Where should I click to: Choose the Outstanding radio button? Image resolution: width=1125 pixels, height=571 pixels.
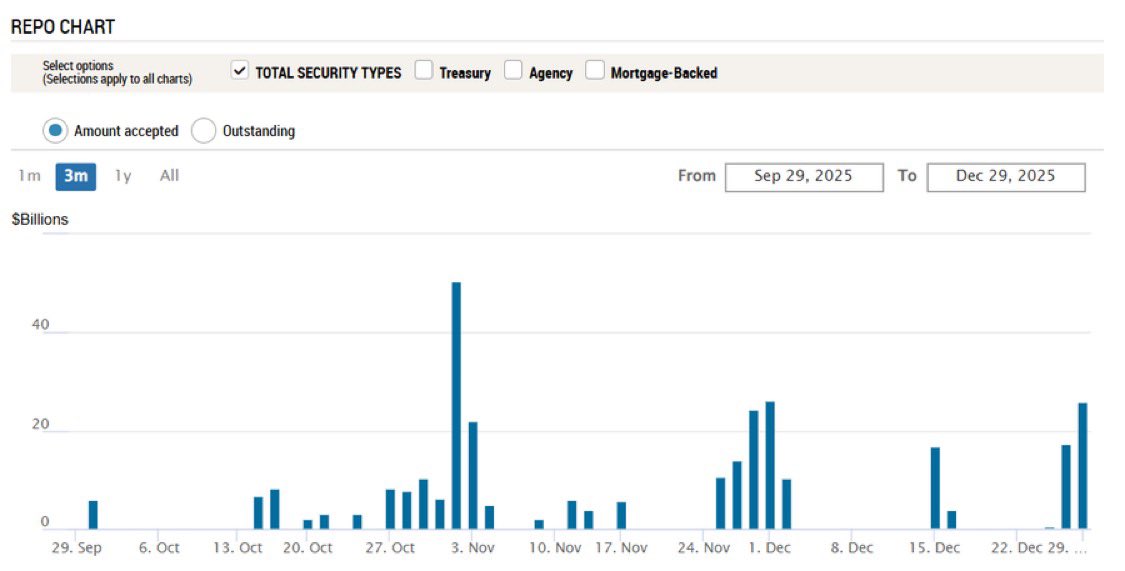[x=204, y=131]
